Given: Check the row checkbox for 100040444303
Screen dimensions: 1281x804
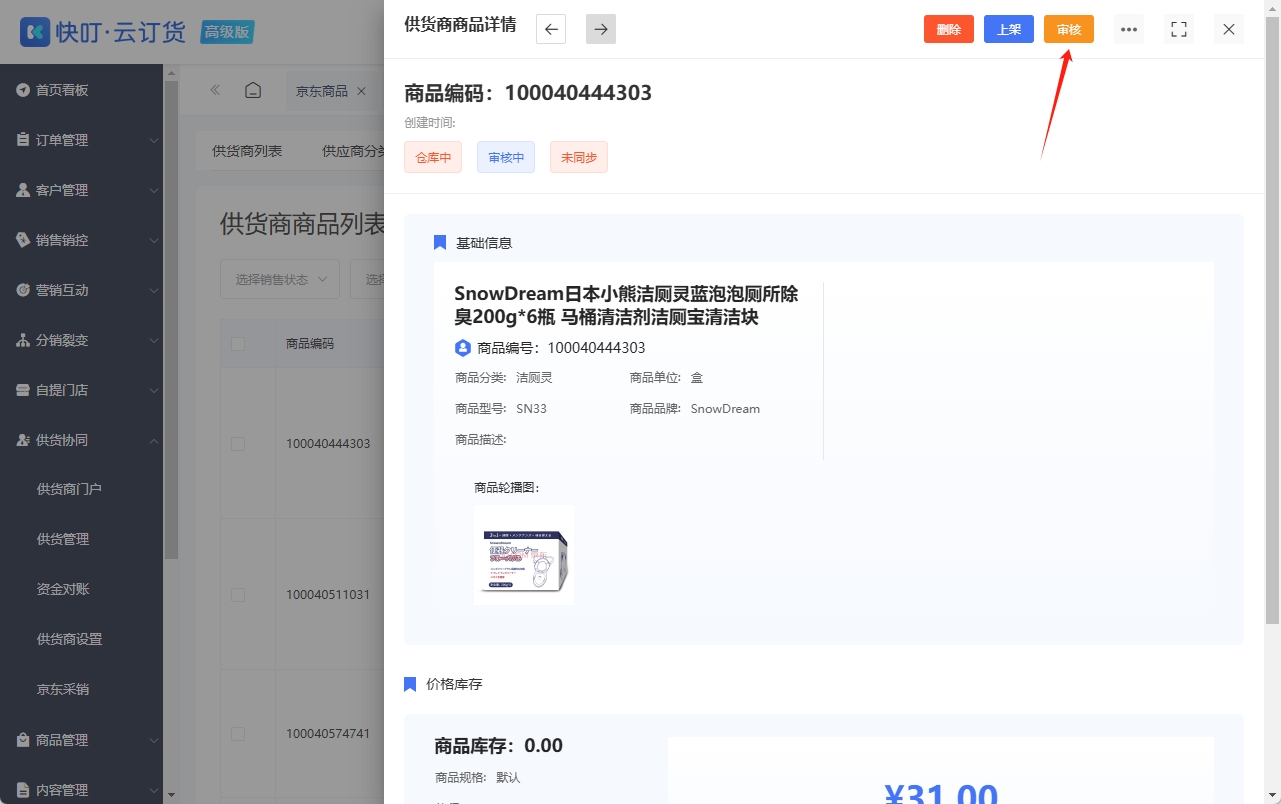Looking at the screenshot, I should coord(238,444).
